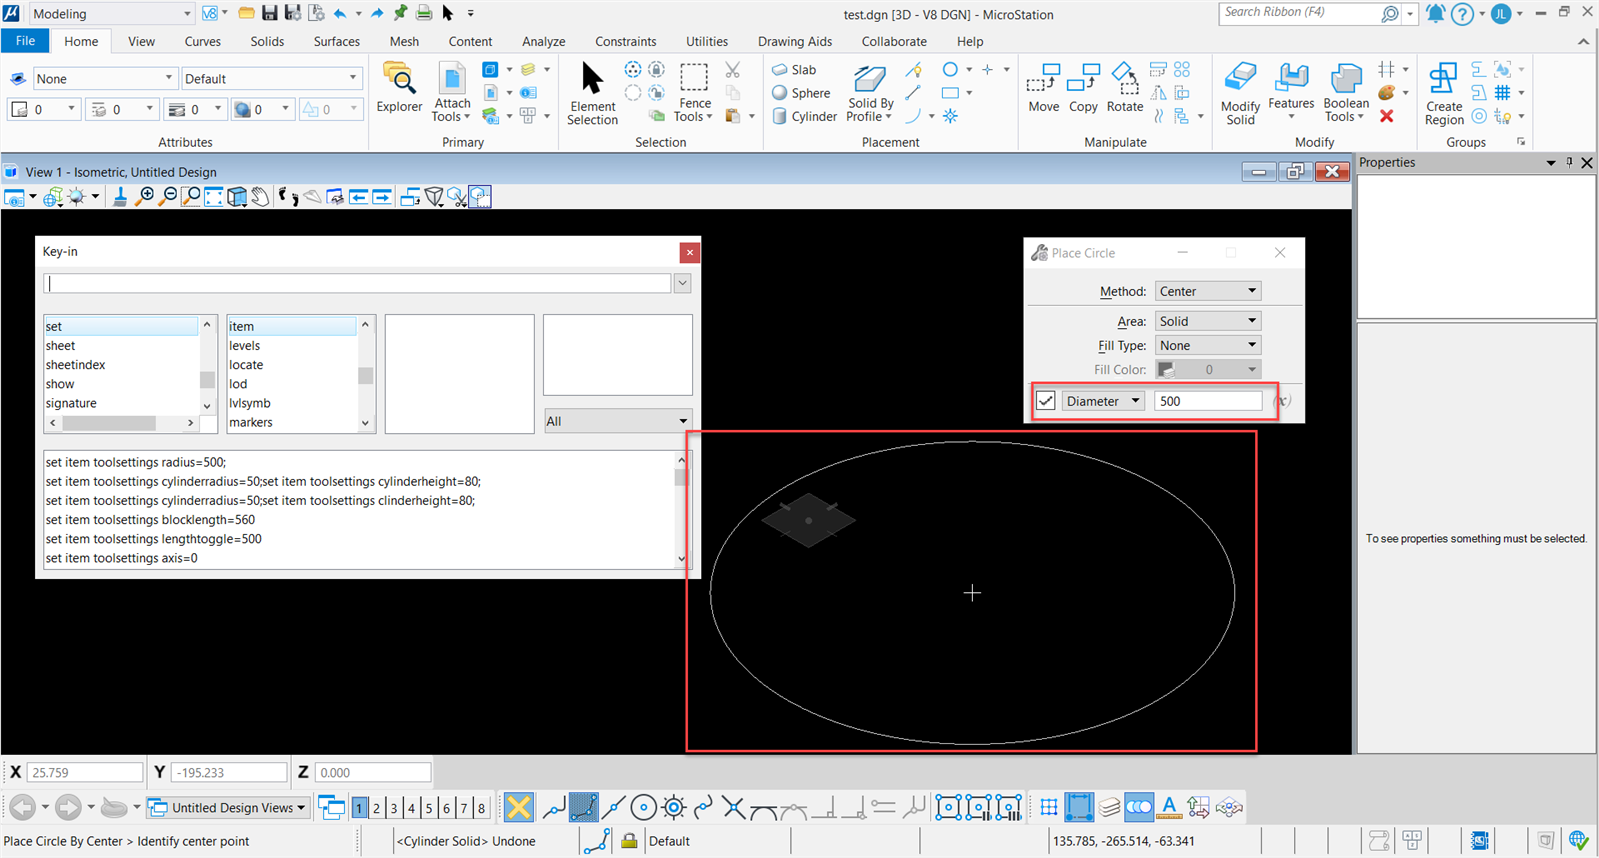Toggle view number 5
The image size is (1599, 858).
(x=429, y=808)
